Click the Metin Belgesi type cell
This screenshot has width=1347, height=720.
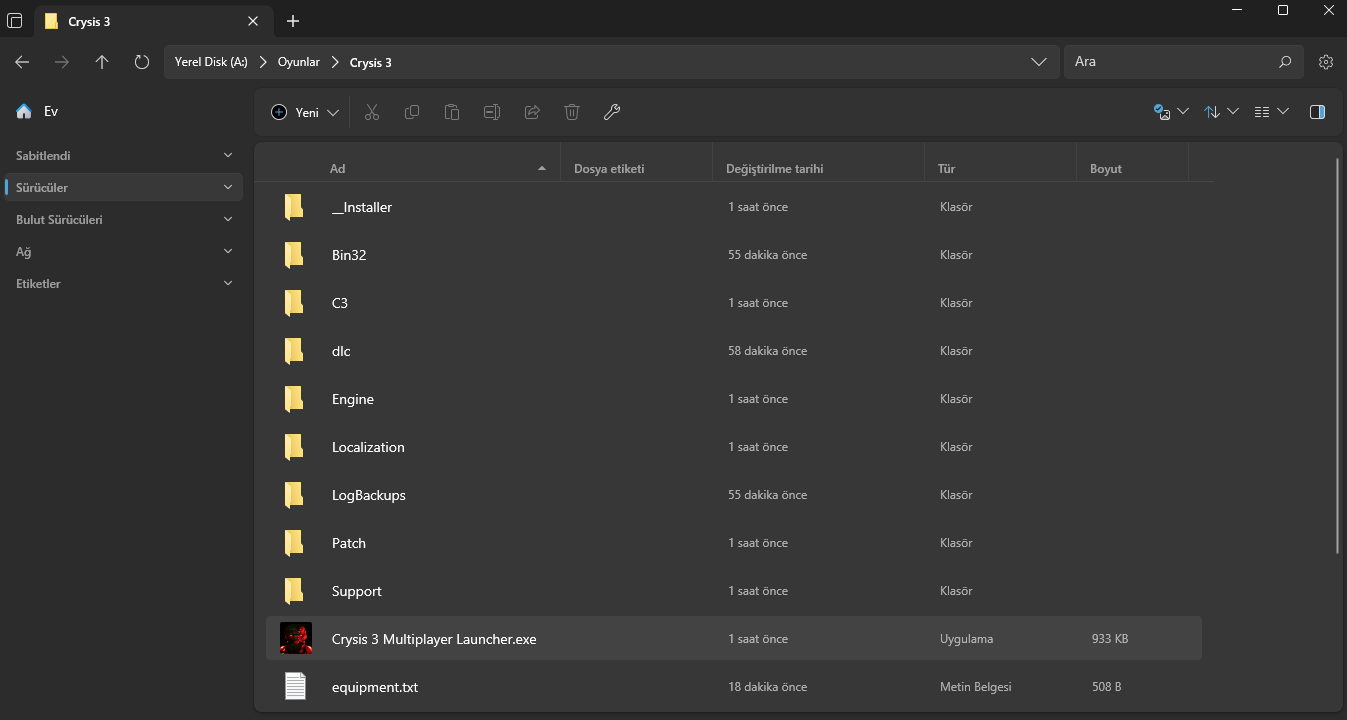tap(976, 687)
